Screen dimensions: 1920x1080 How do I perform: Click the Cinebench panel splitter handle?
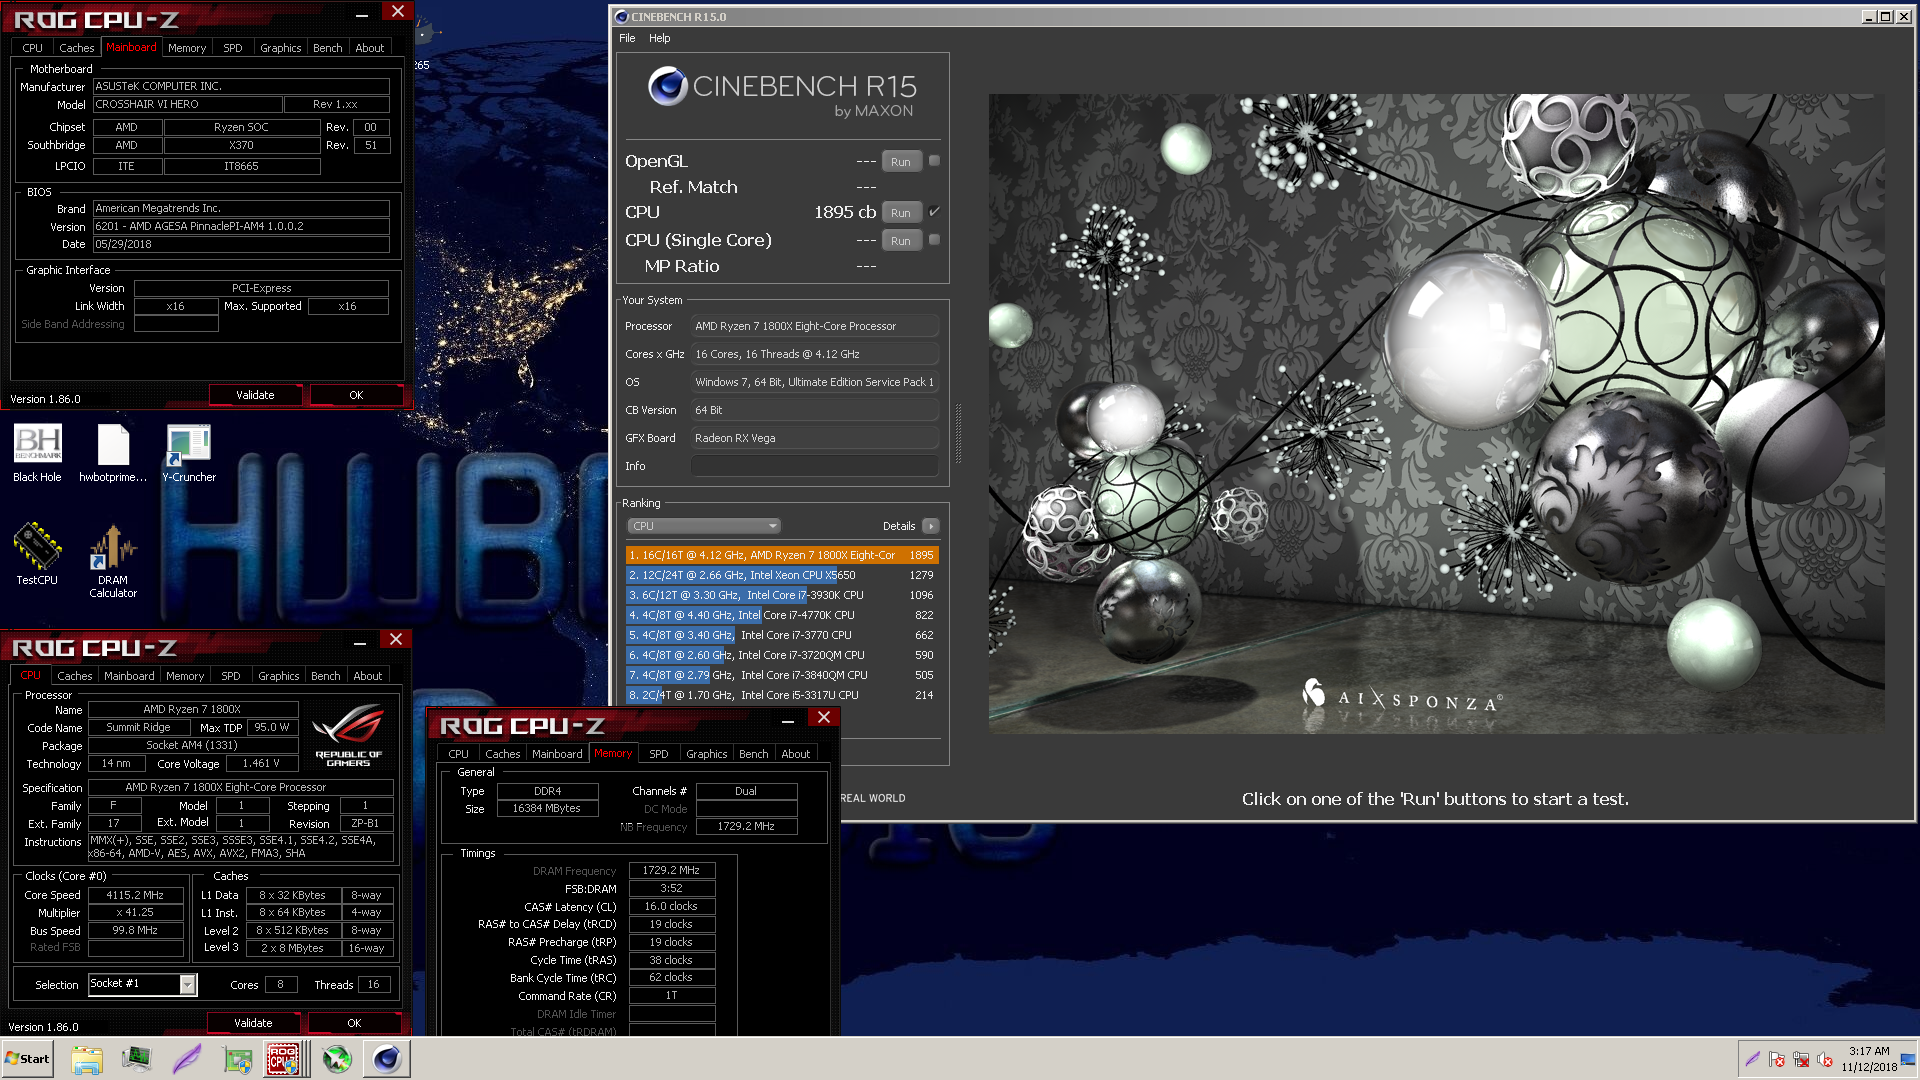[x=958, y=433]
